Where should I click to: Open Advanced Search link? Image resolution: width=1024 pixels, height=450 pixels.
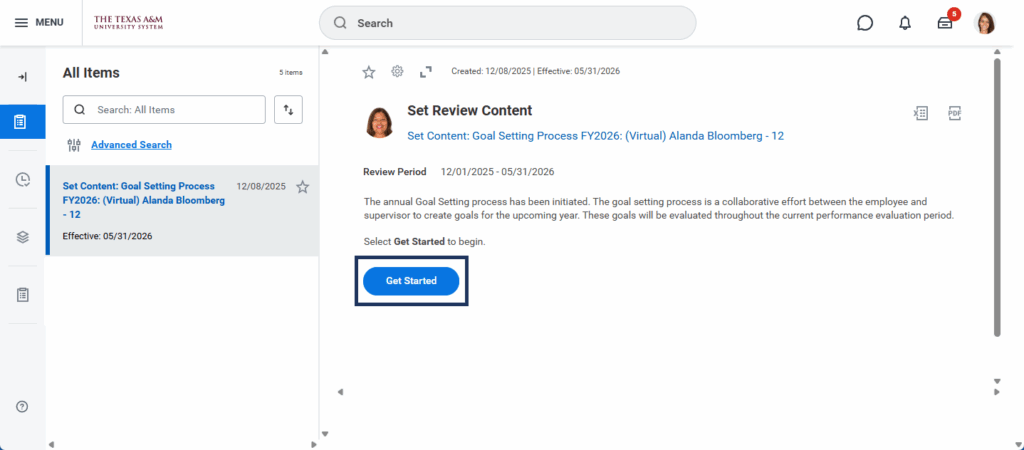pyautogui.click(x=131, y=145)
